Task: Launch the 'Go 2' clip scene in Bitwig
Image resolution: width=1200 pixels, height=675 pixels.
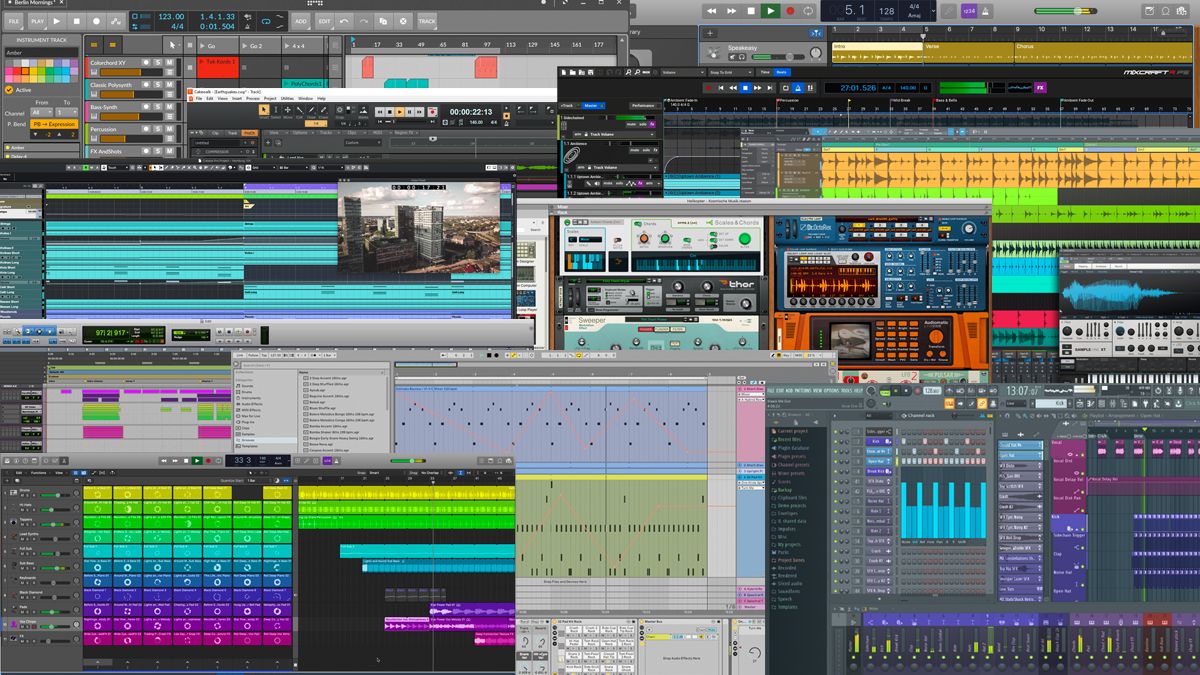Action: coord(244,46)
